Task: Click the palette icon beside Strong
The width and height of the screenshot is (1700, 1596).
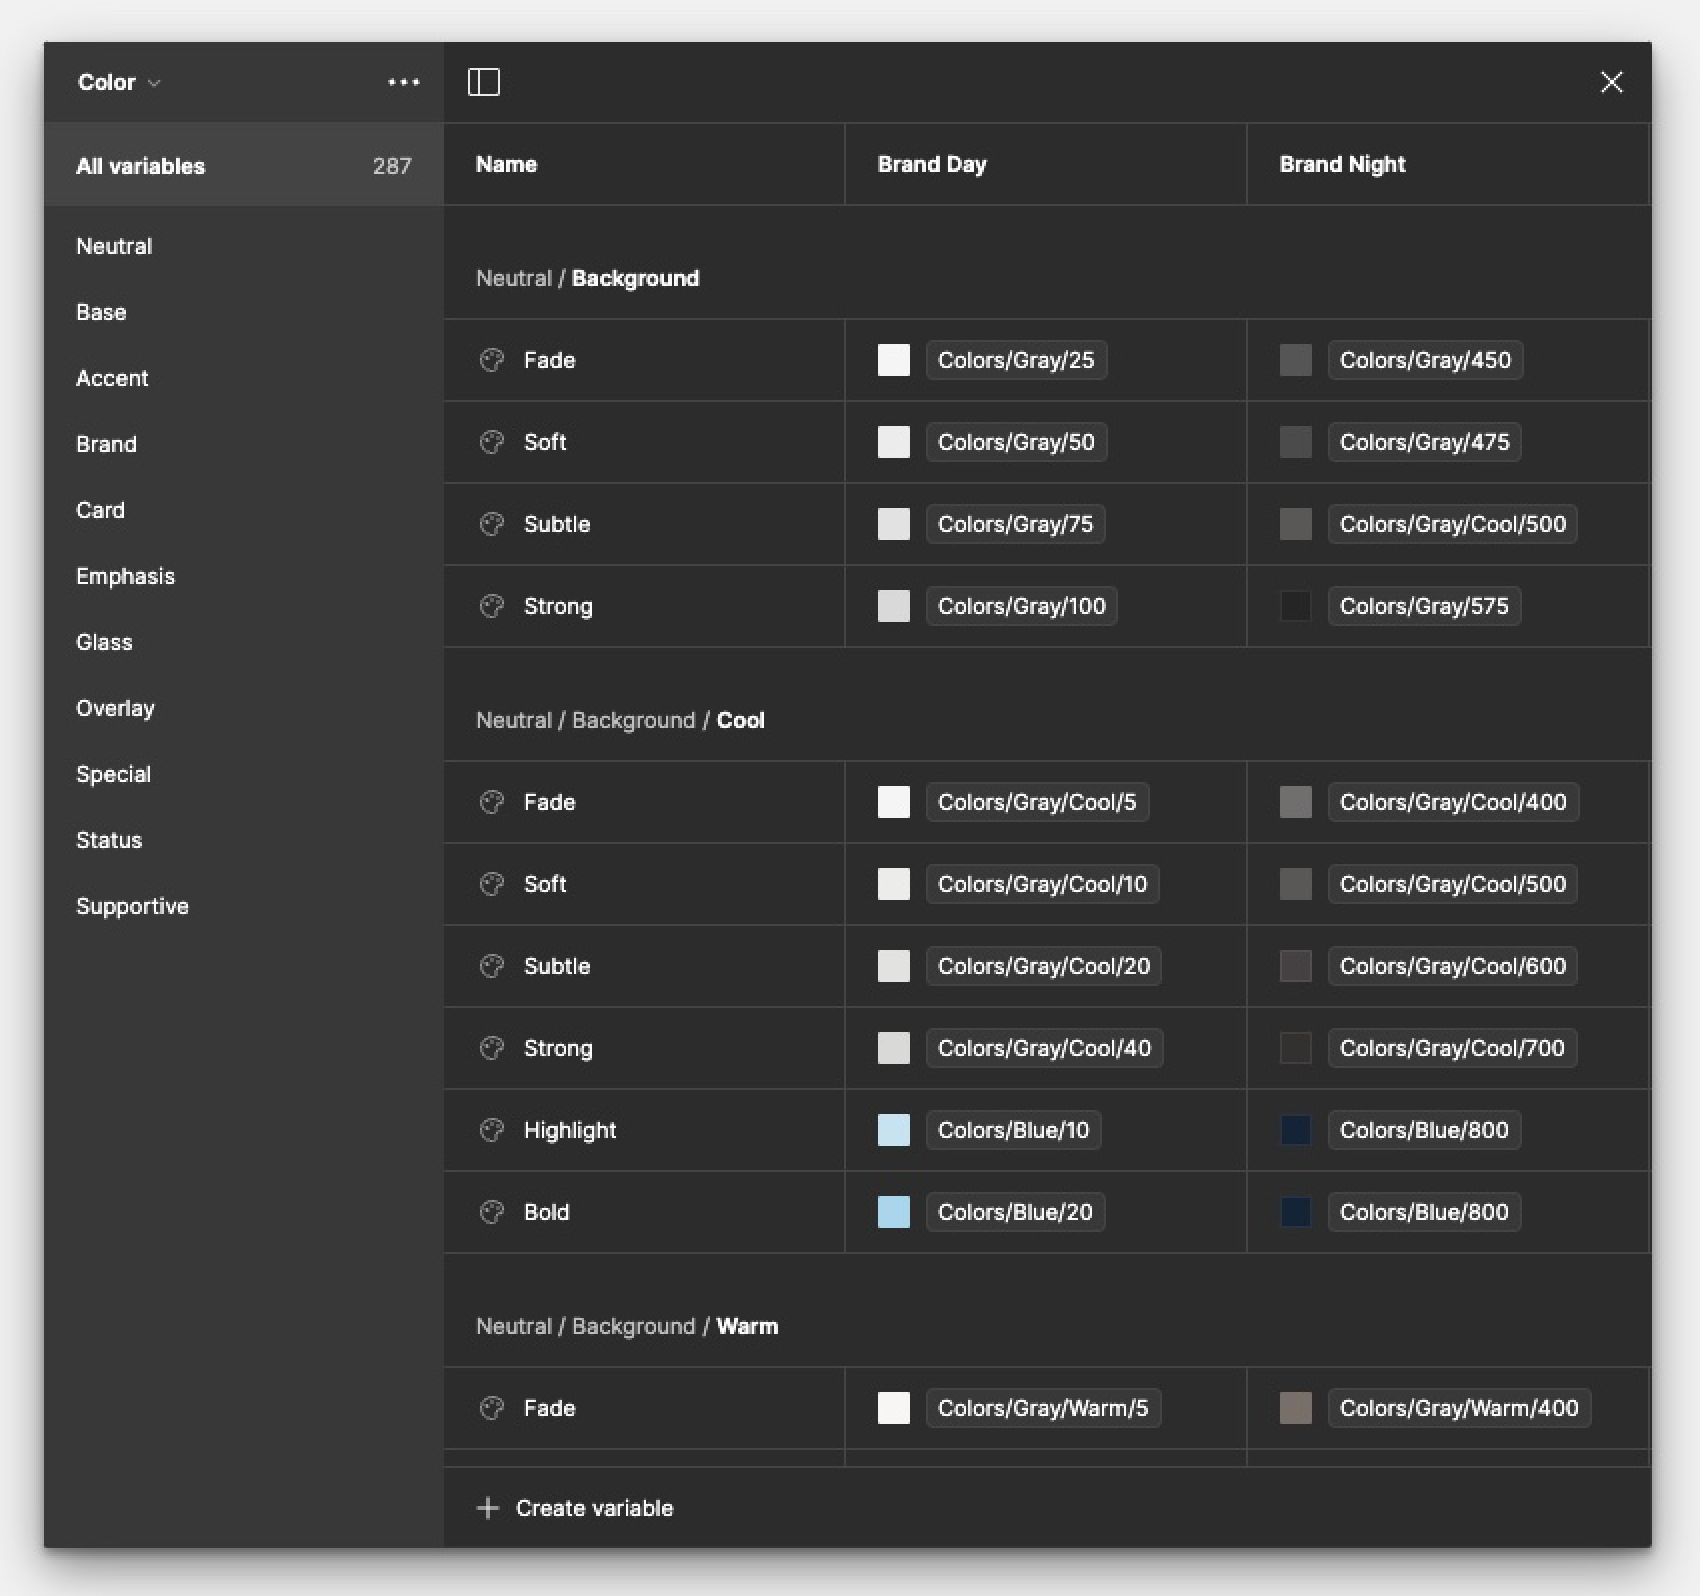Action: (491, 606)
